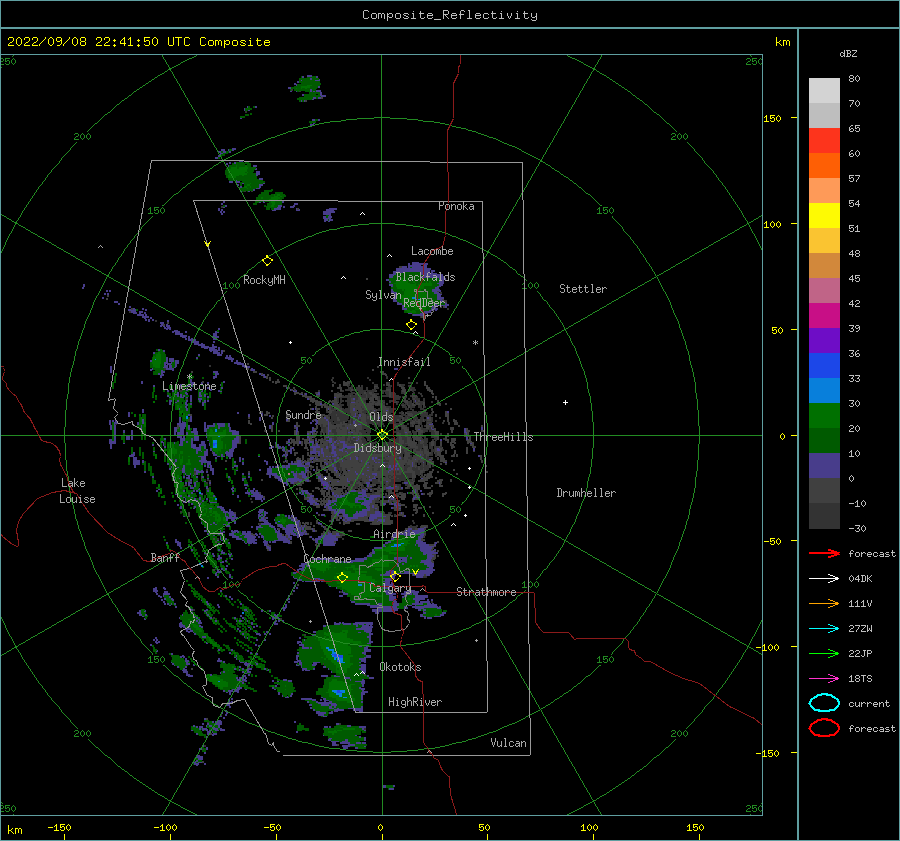Click the Calgary city label
The height and width of the screenshot is (841, 900).
[390, 588]
